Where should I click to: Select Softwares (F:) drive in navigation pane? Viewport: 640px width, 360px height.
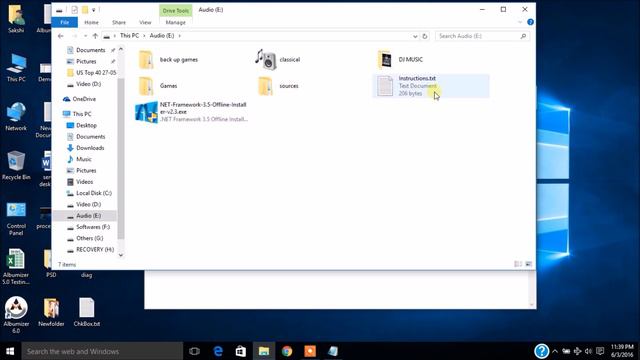click(88, 227)
